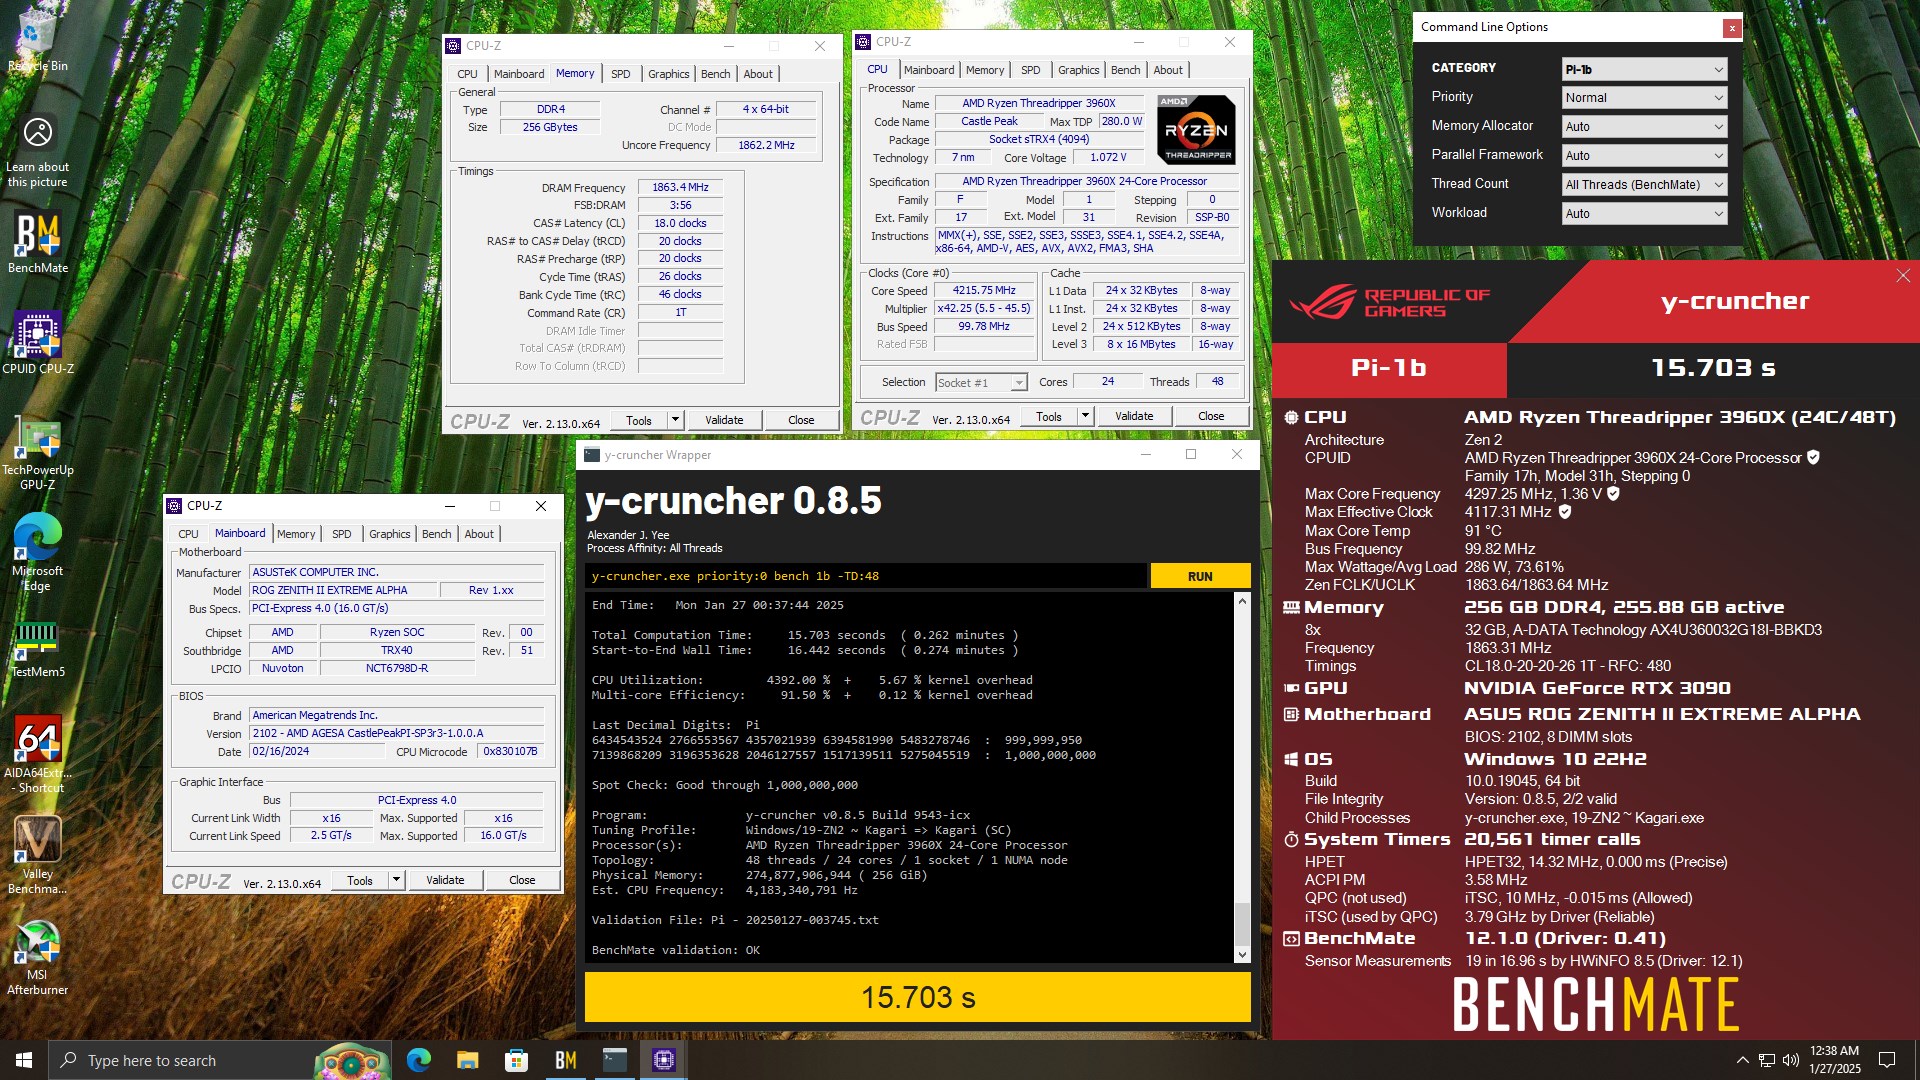Click Validate in CPU-Z Memory window
The height and width of the screenshot is (1080, 1920).
coord(724,420)
